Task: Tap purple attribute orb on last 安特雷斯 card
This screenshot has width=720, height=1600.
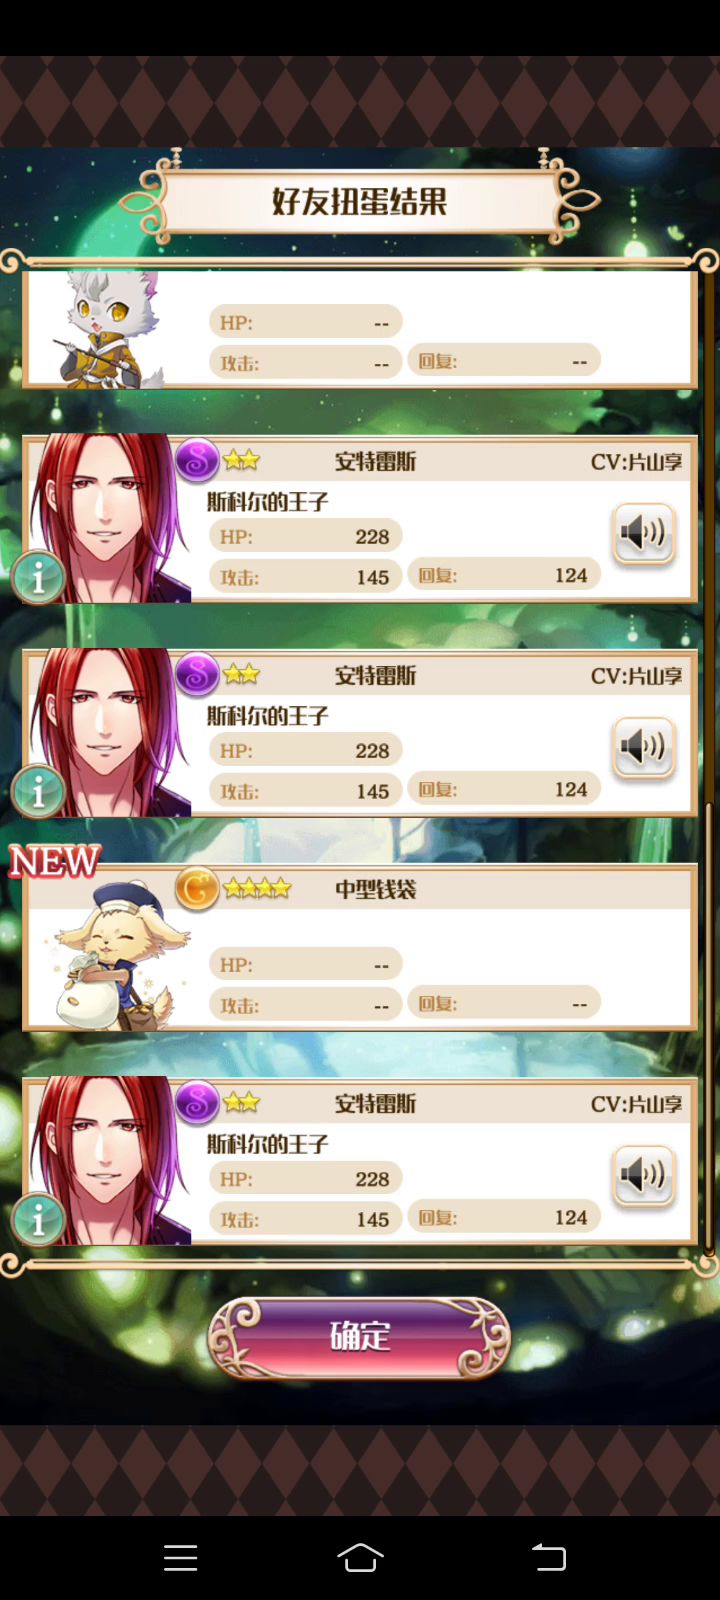Action: click(197, 1103)
